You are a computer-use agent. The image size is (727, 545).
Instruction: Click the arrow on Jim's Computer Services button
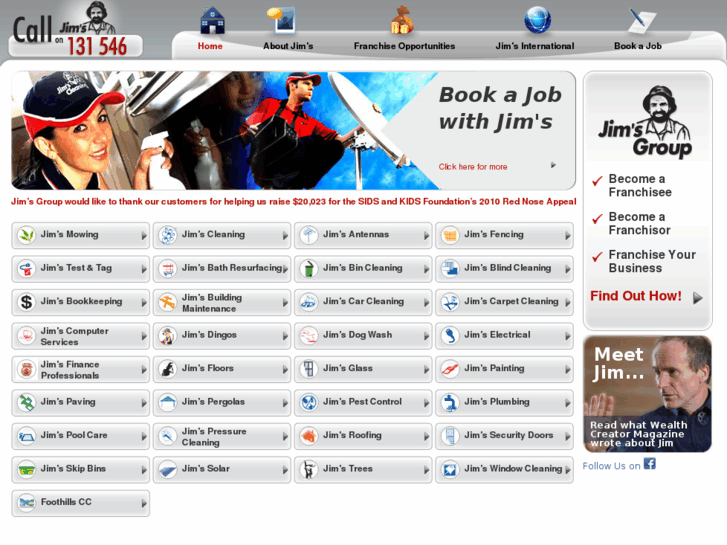[x=144, y=336]
